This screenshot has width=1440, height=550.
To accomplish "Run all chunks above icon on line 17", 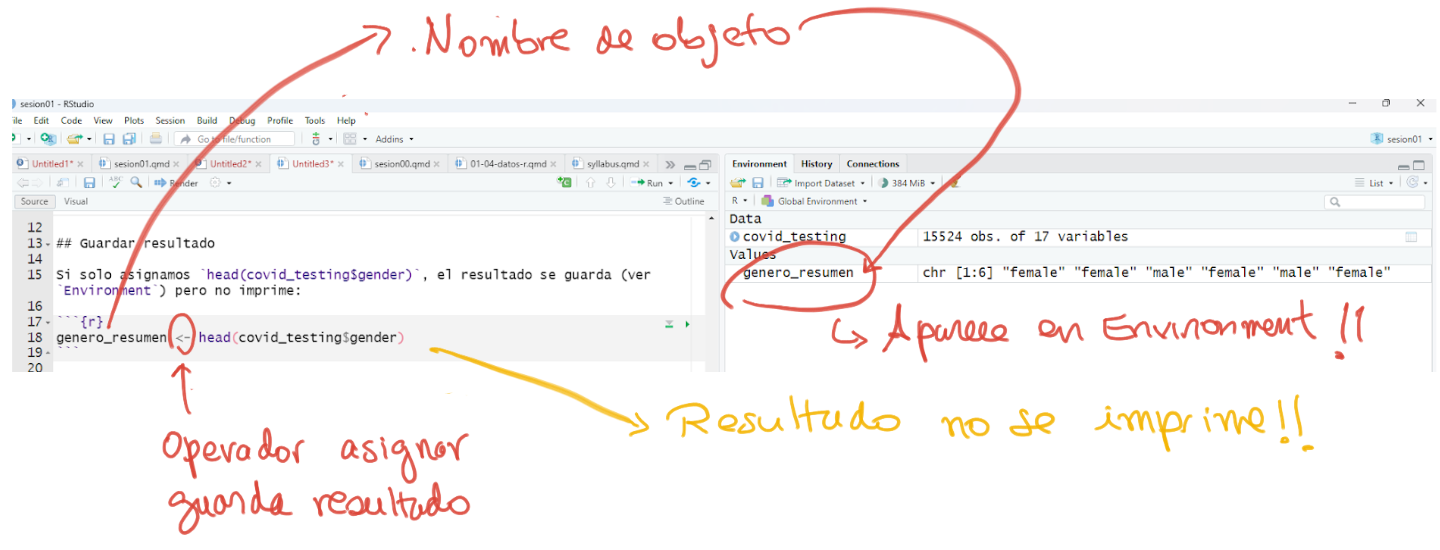I will click(x=669, y=324).
